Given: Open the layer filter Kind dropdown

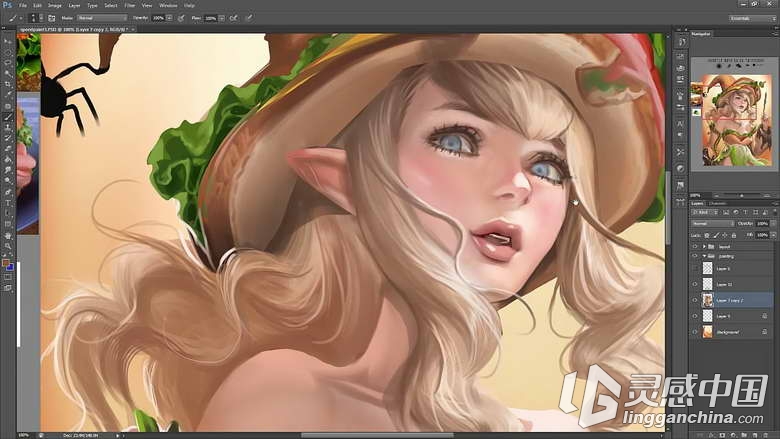Looking at the screenshot, I should pyautogui.click(x=704, y=212).
